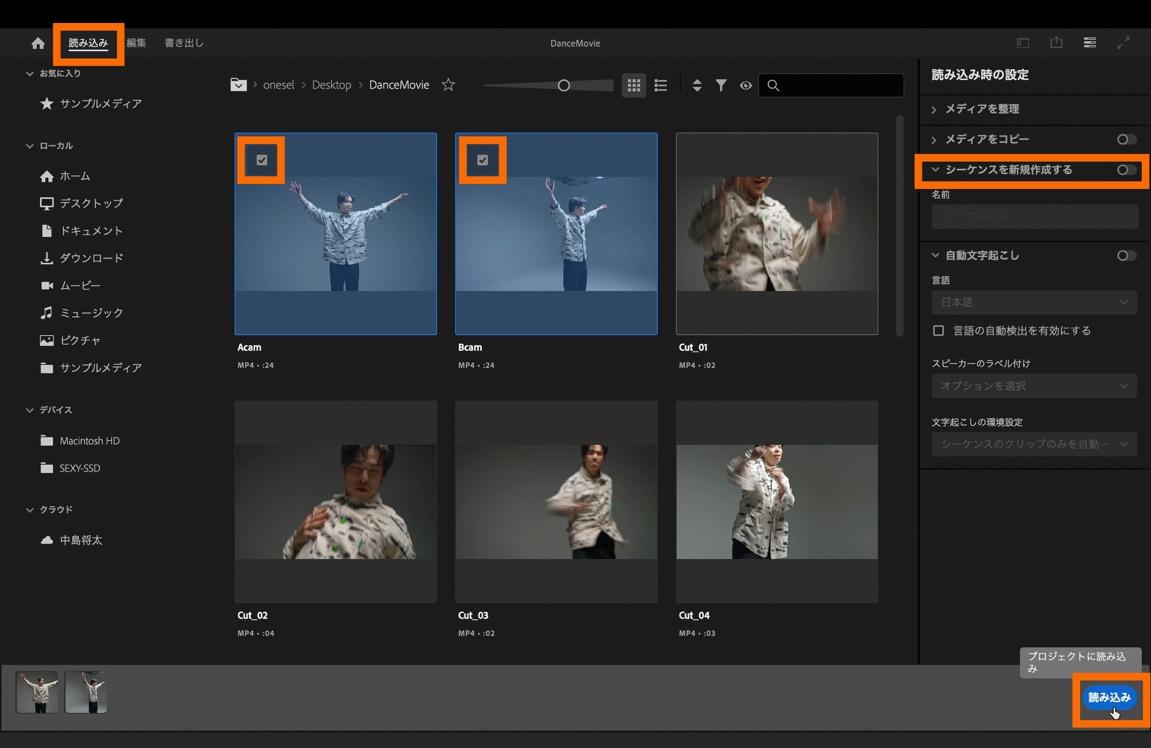1151x748 pixels.
Task: Switch to the 書き出し tab
Action: click(x=184, y=43)
